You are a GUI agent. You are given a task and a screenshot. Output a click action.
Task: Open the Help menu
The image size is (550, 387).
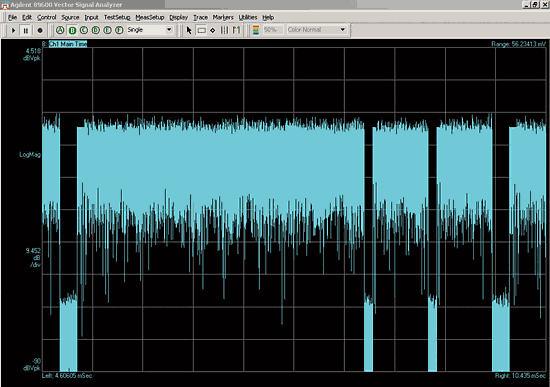coord(268,17)
